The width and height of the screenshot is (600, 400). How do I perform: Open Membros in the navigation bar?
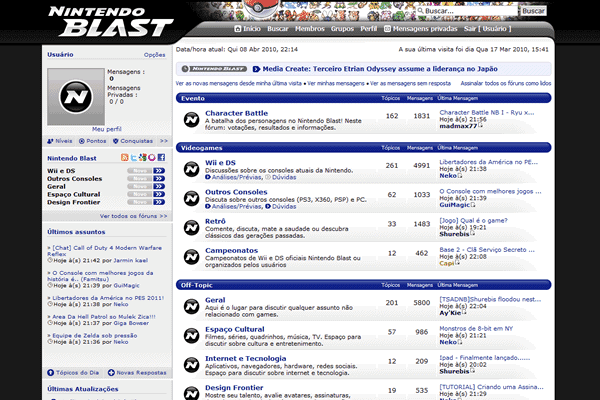(310, 29)
